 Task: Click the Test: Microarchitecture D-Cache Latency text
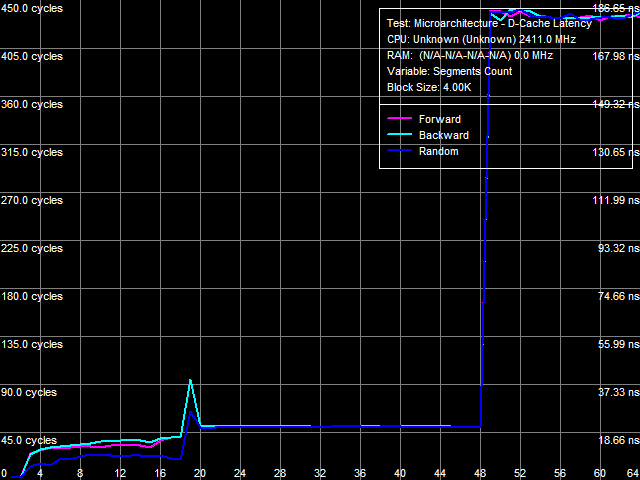pyautogui.click(x=488, y=24)
